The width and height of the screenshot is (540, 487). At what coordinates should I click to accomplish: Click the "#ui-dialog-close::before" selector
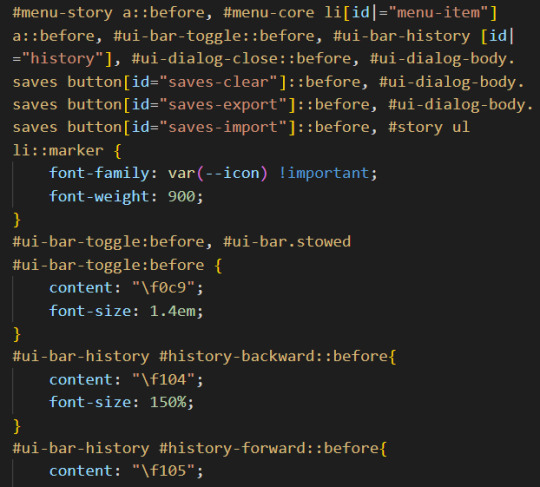241,59
